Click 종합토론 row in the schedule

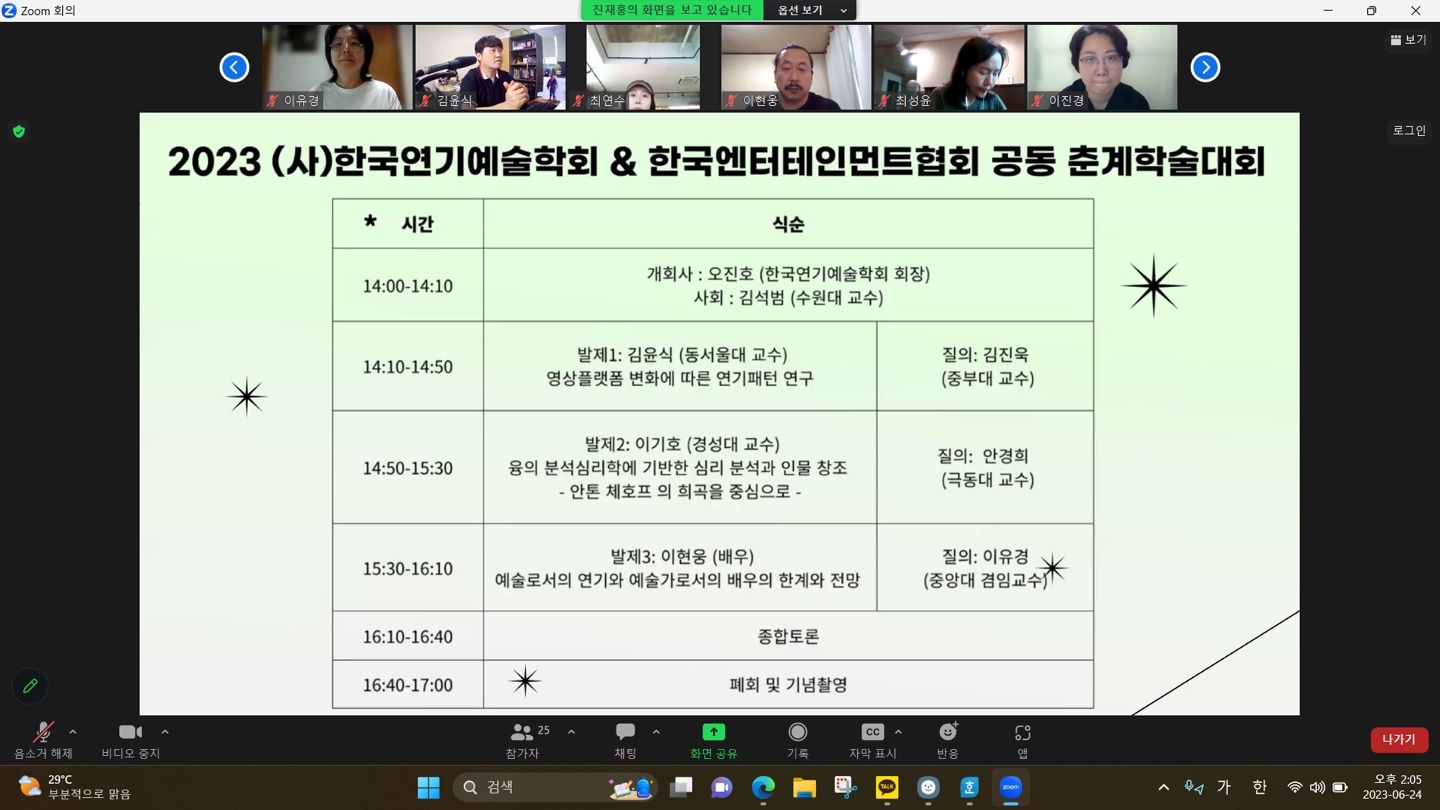point(789,636)
